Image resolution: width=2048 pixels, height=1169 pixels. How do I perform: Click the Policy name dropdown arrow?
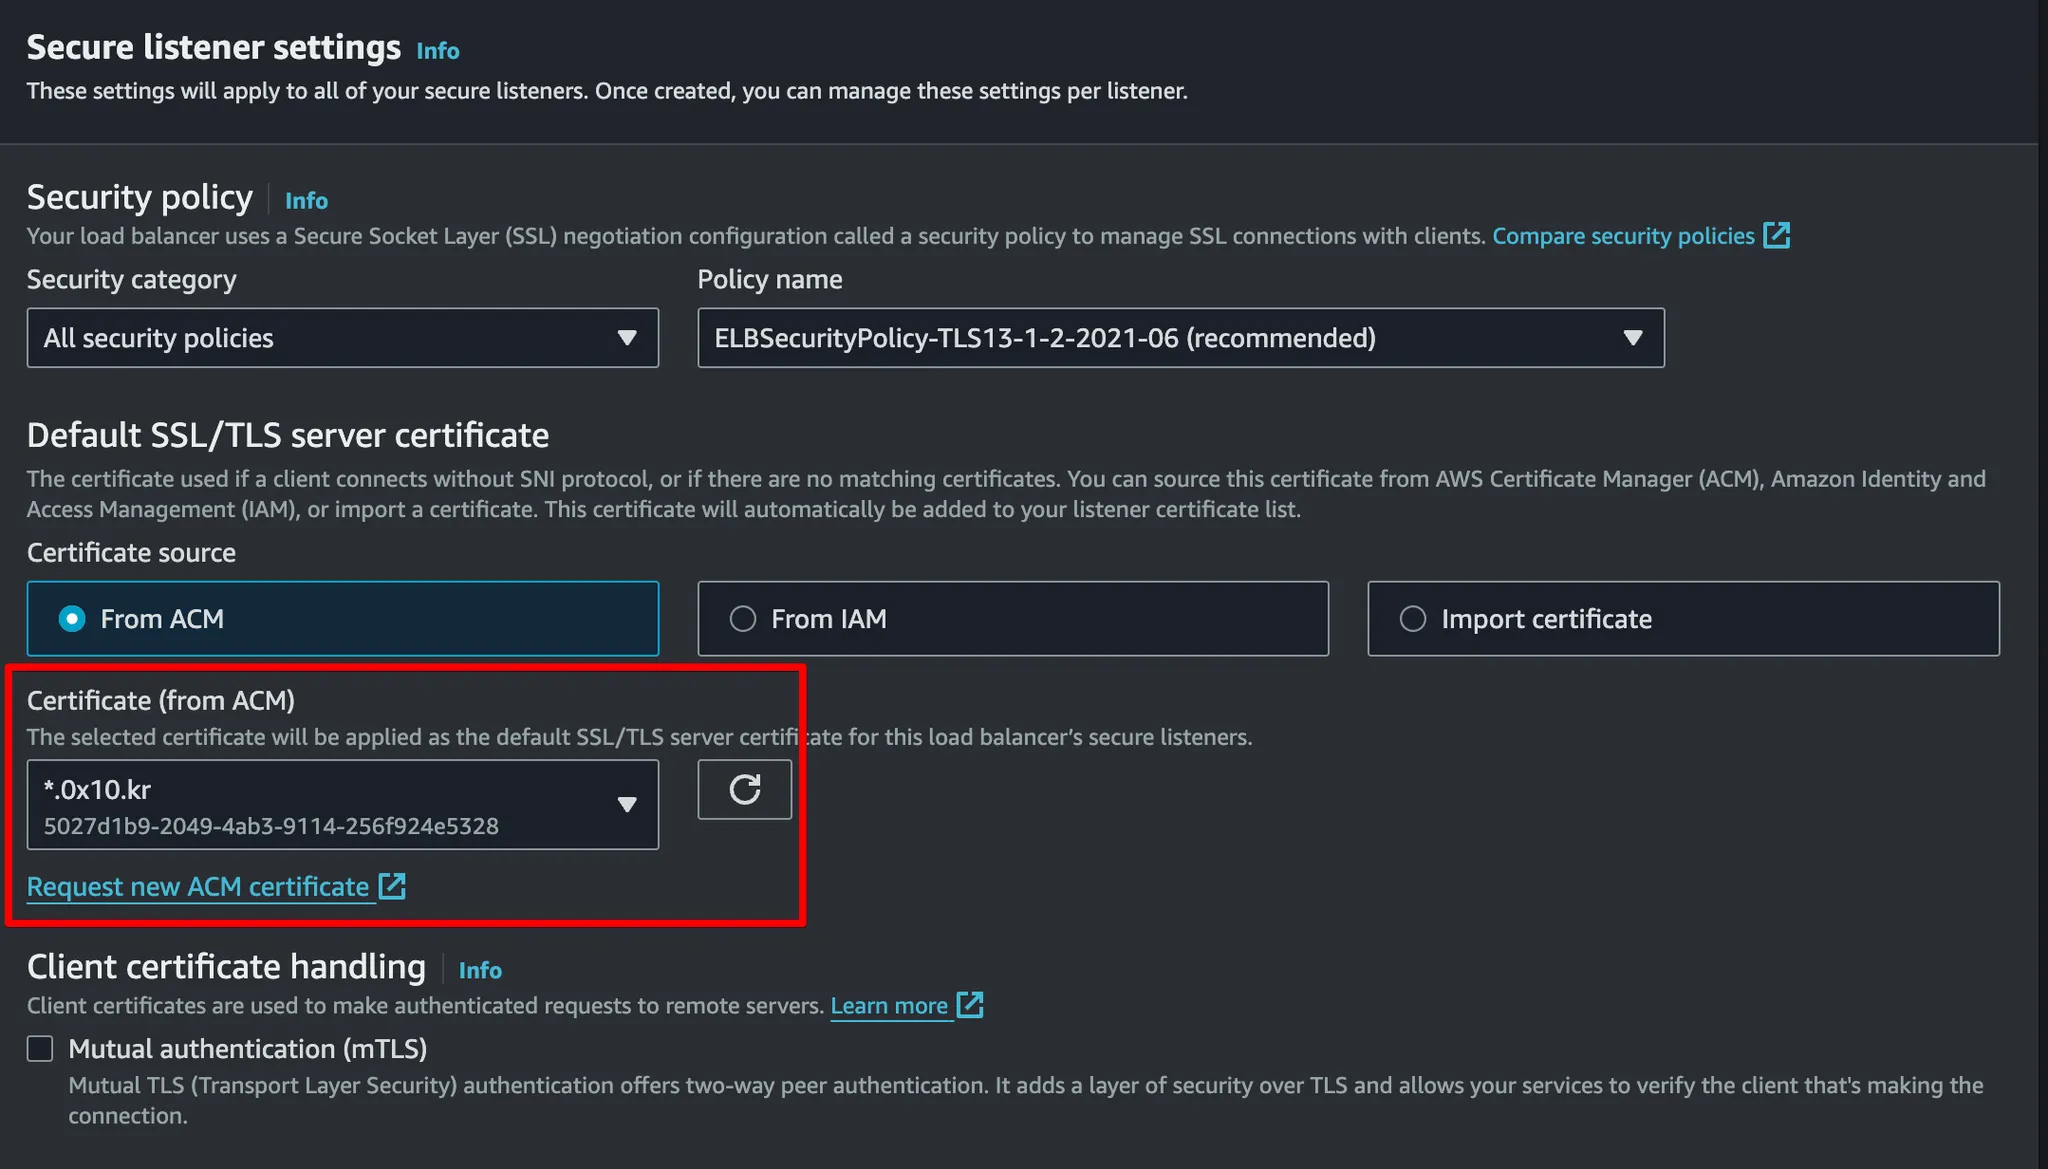[1632, 338]
